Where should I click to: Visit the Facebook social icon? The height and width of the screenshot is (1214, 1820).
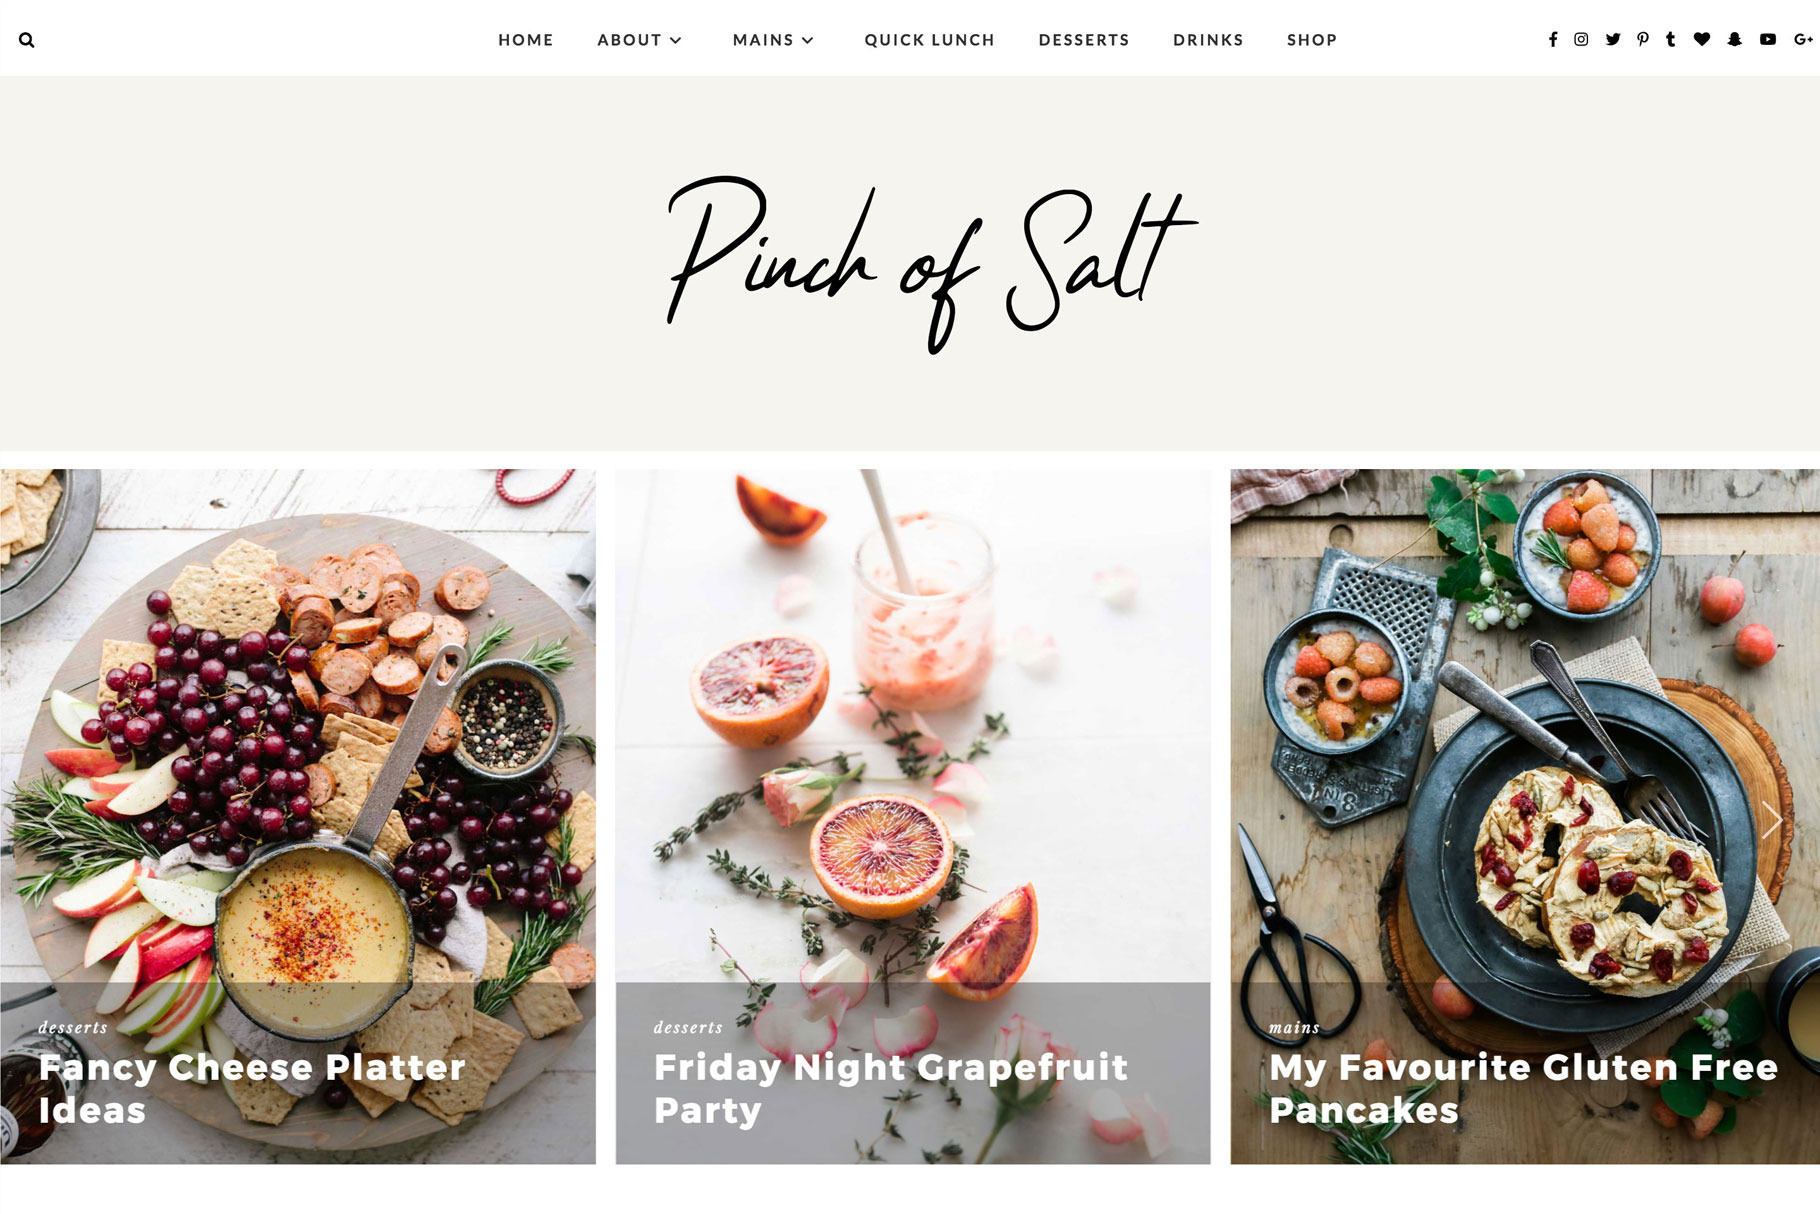coord(1553,39)
